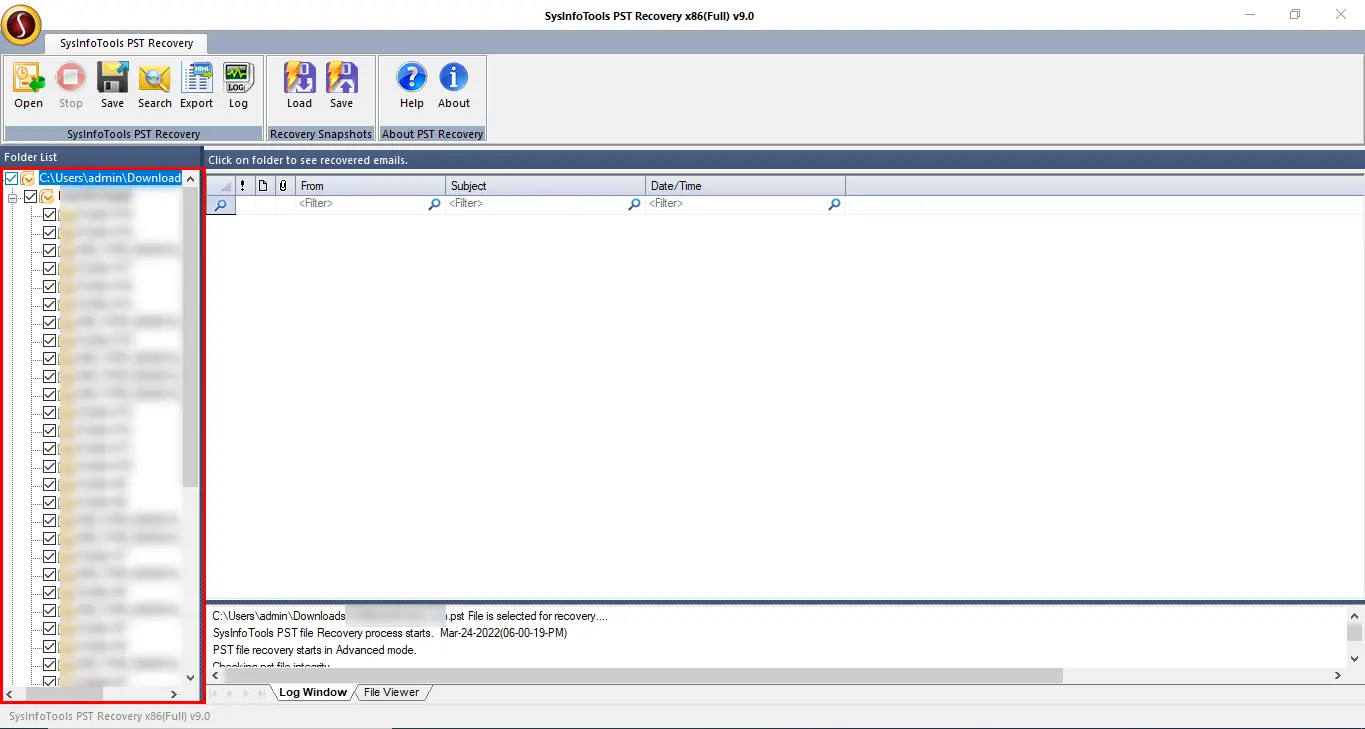The width and height of the screenshot is (1365, 729).
Task: Click the Save icon in main toolbar
Action: point(112,84)
